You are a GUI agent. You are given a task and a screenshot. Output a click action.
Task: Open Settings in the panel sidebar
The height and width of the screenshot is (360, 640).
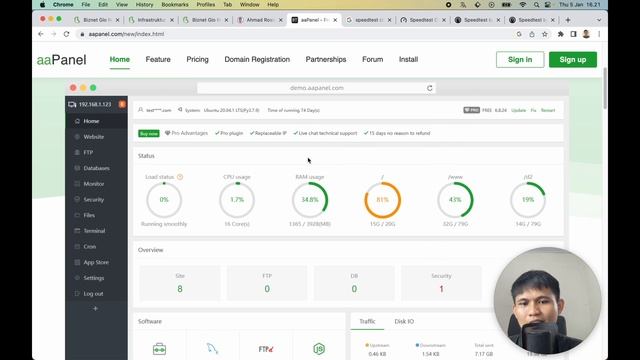[x=96, y=278]
